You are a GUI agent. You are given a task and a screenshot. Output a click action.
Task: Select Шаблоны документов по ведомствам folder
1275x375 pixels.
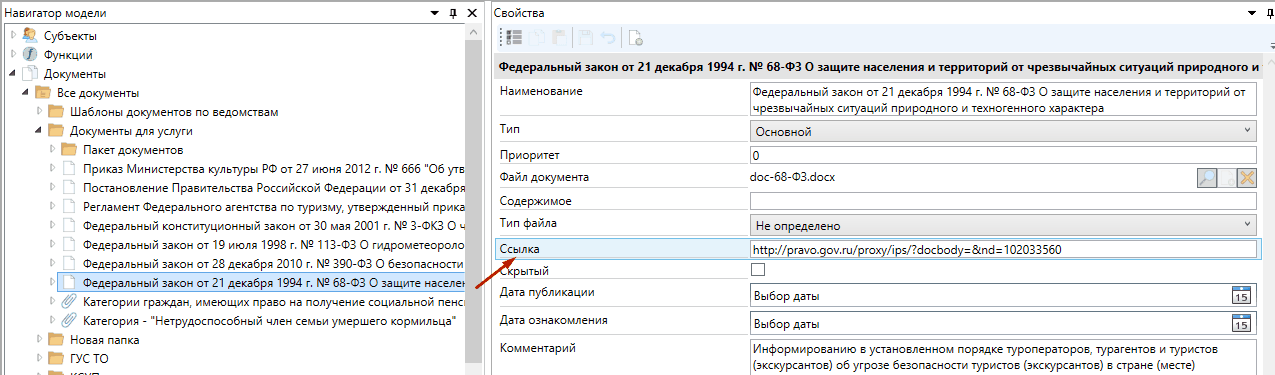(174, 112)
